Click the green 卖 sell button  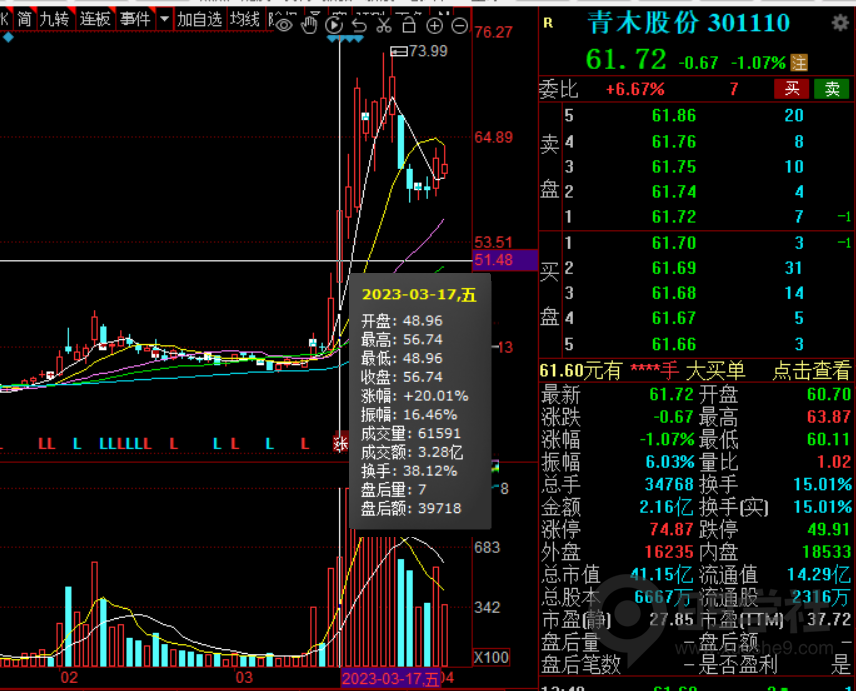pyautogui.click(x=832, y=88)
